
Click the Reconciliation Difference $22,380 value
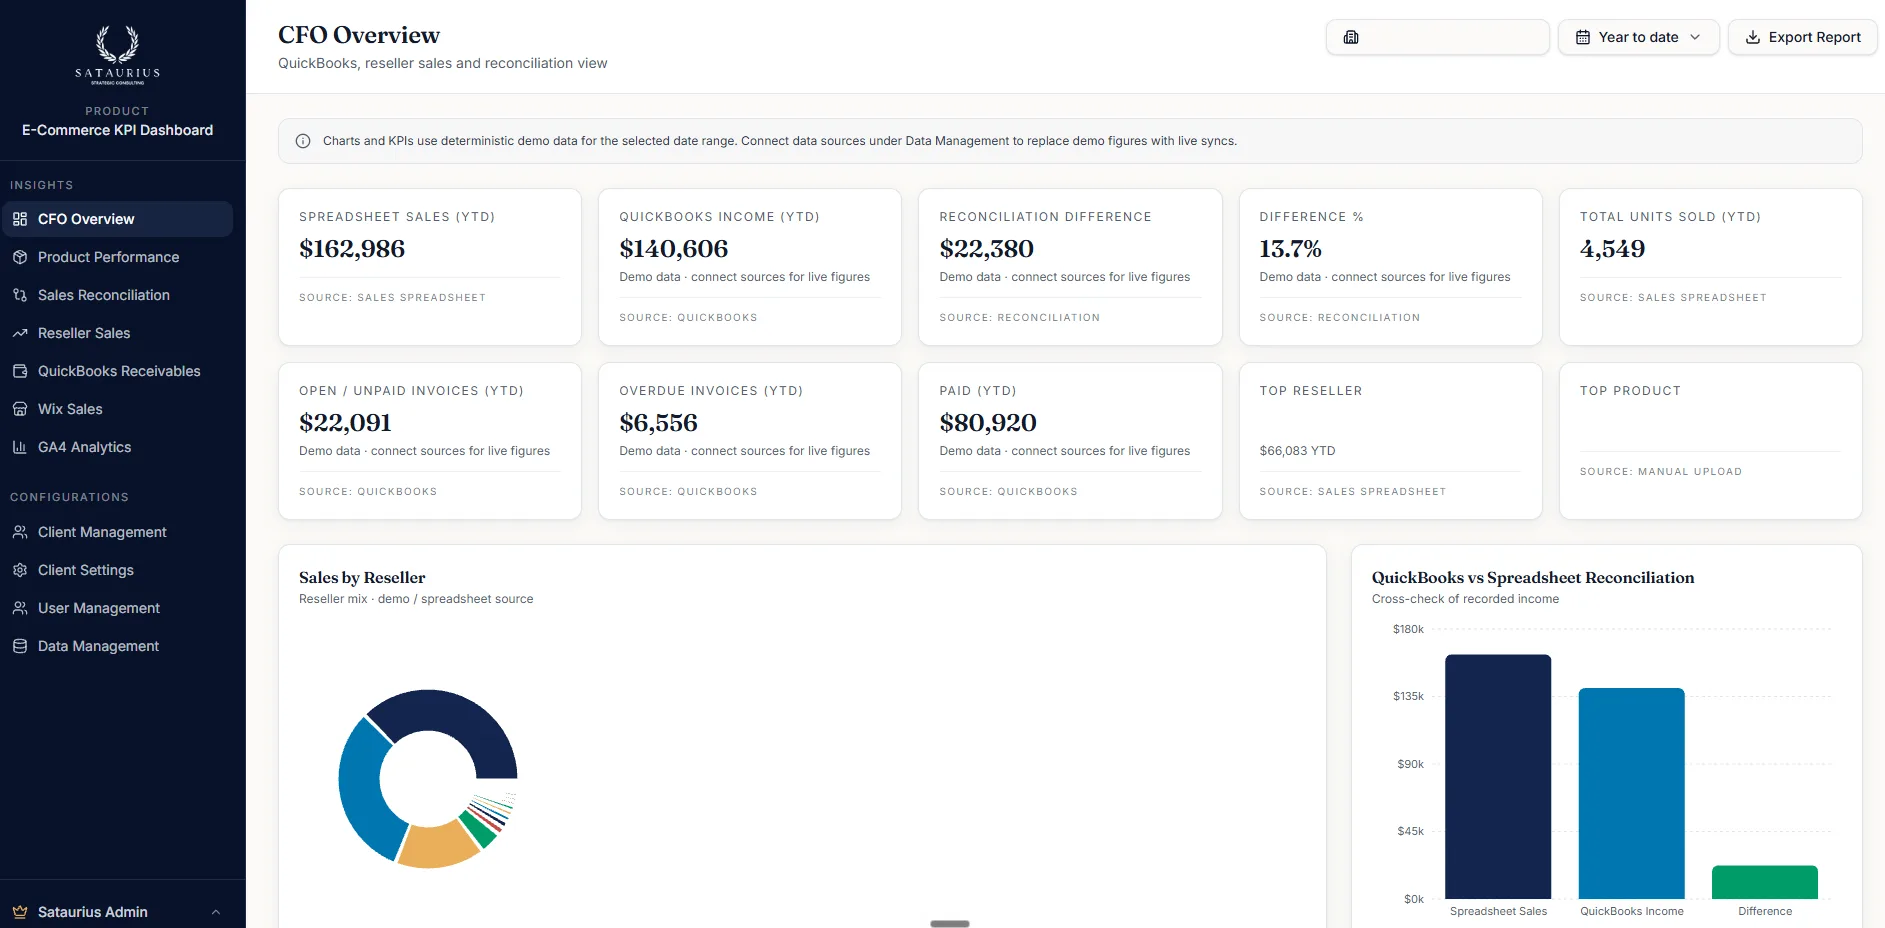tap(986, 248)
